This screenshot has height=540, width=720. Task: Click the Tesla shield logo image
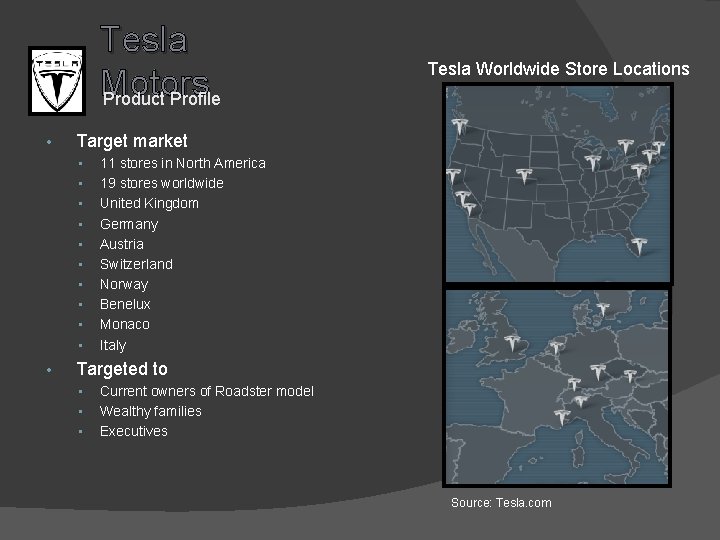pyautogui.click(x=57, y=81)
